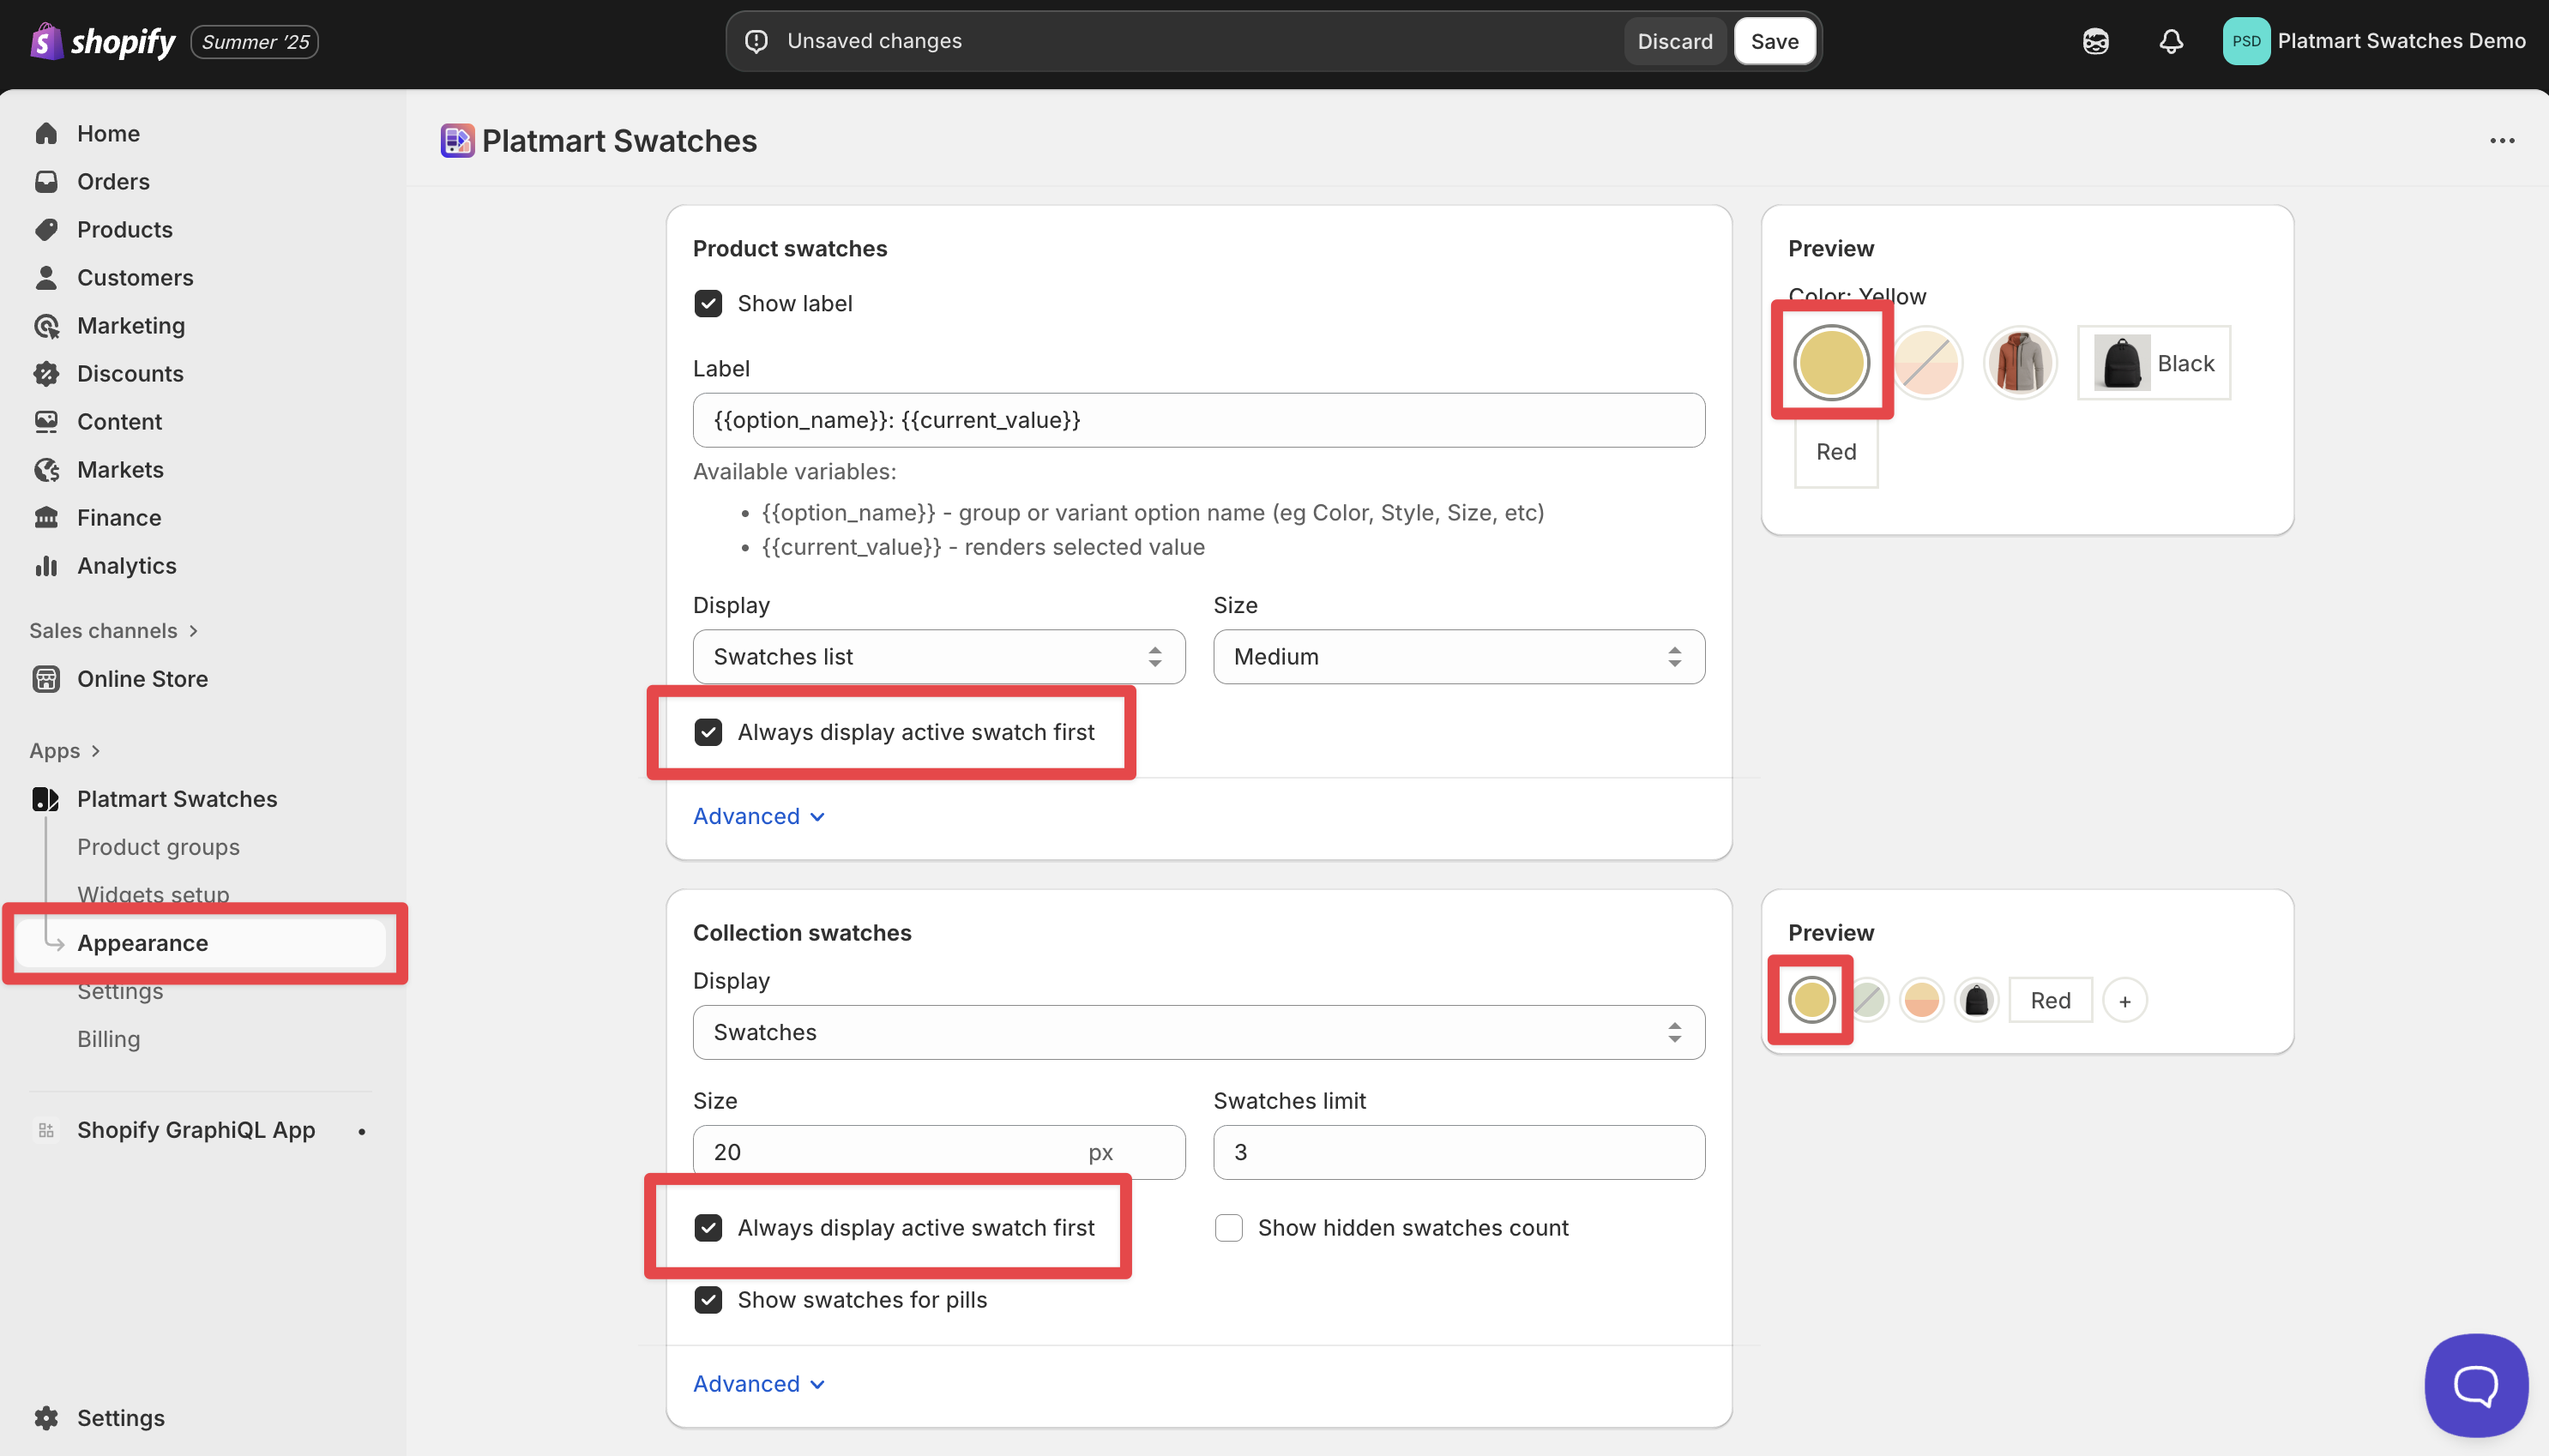This screenshot has height=1456, width=2549.
Task: Select the hoodie image swatch in product preview
Action: [2019, 362]
